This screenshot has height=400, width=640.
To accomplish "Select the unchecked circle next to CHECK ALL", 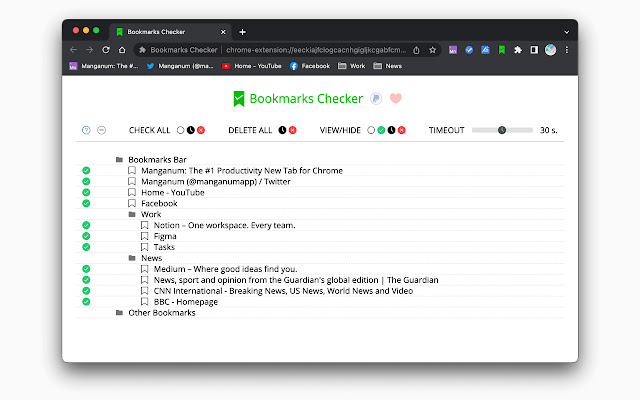I will pyautogui.click(x=180, y=130).
